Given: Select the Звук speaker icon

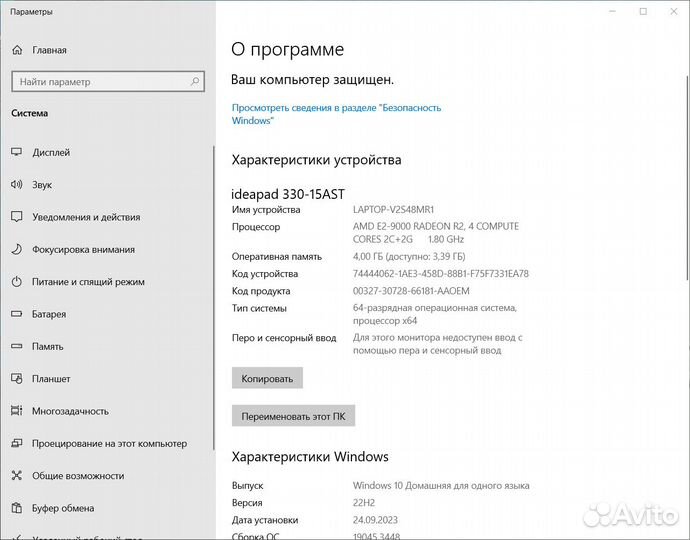Looking at the screenshot, I should [x=16, y=185].
